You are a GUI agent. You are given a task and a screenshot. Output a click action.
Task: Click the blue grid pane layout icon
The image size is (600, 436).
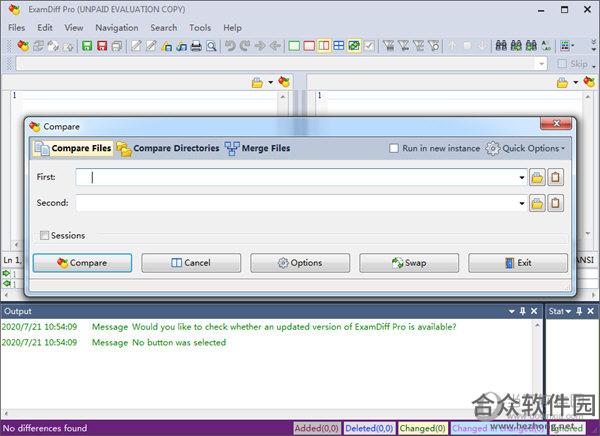339,46
